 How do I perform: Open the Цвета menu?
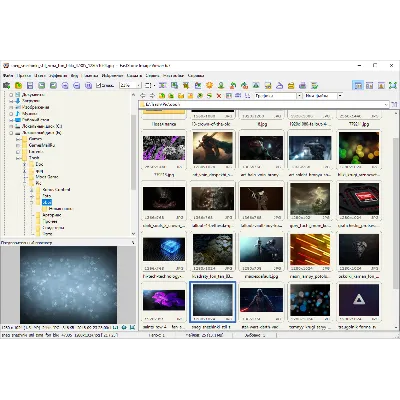40,76
